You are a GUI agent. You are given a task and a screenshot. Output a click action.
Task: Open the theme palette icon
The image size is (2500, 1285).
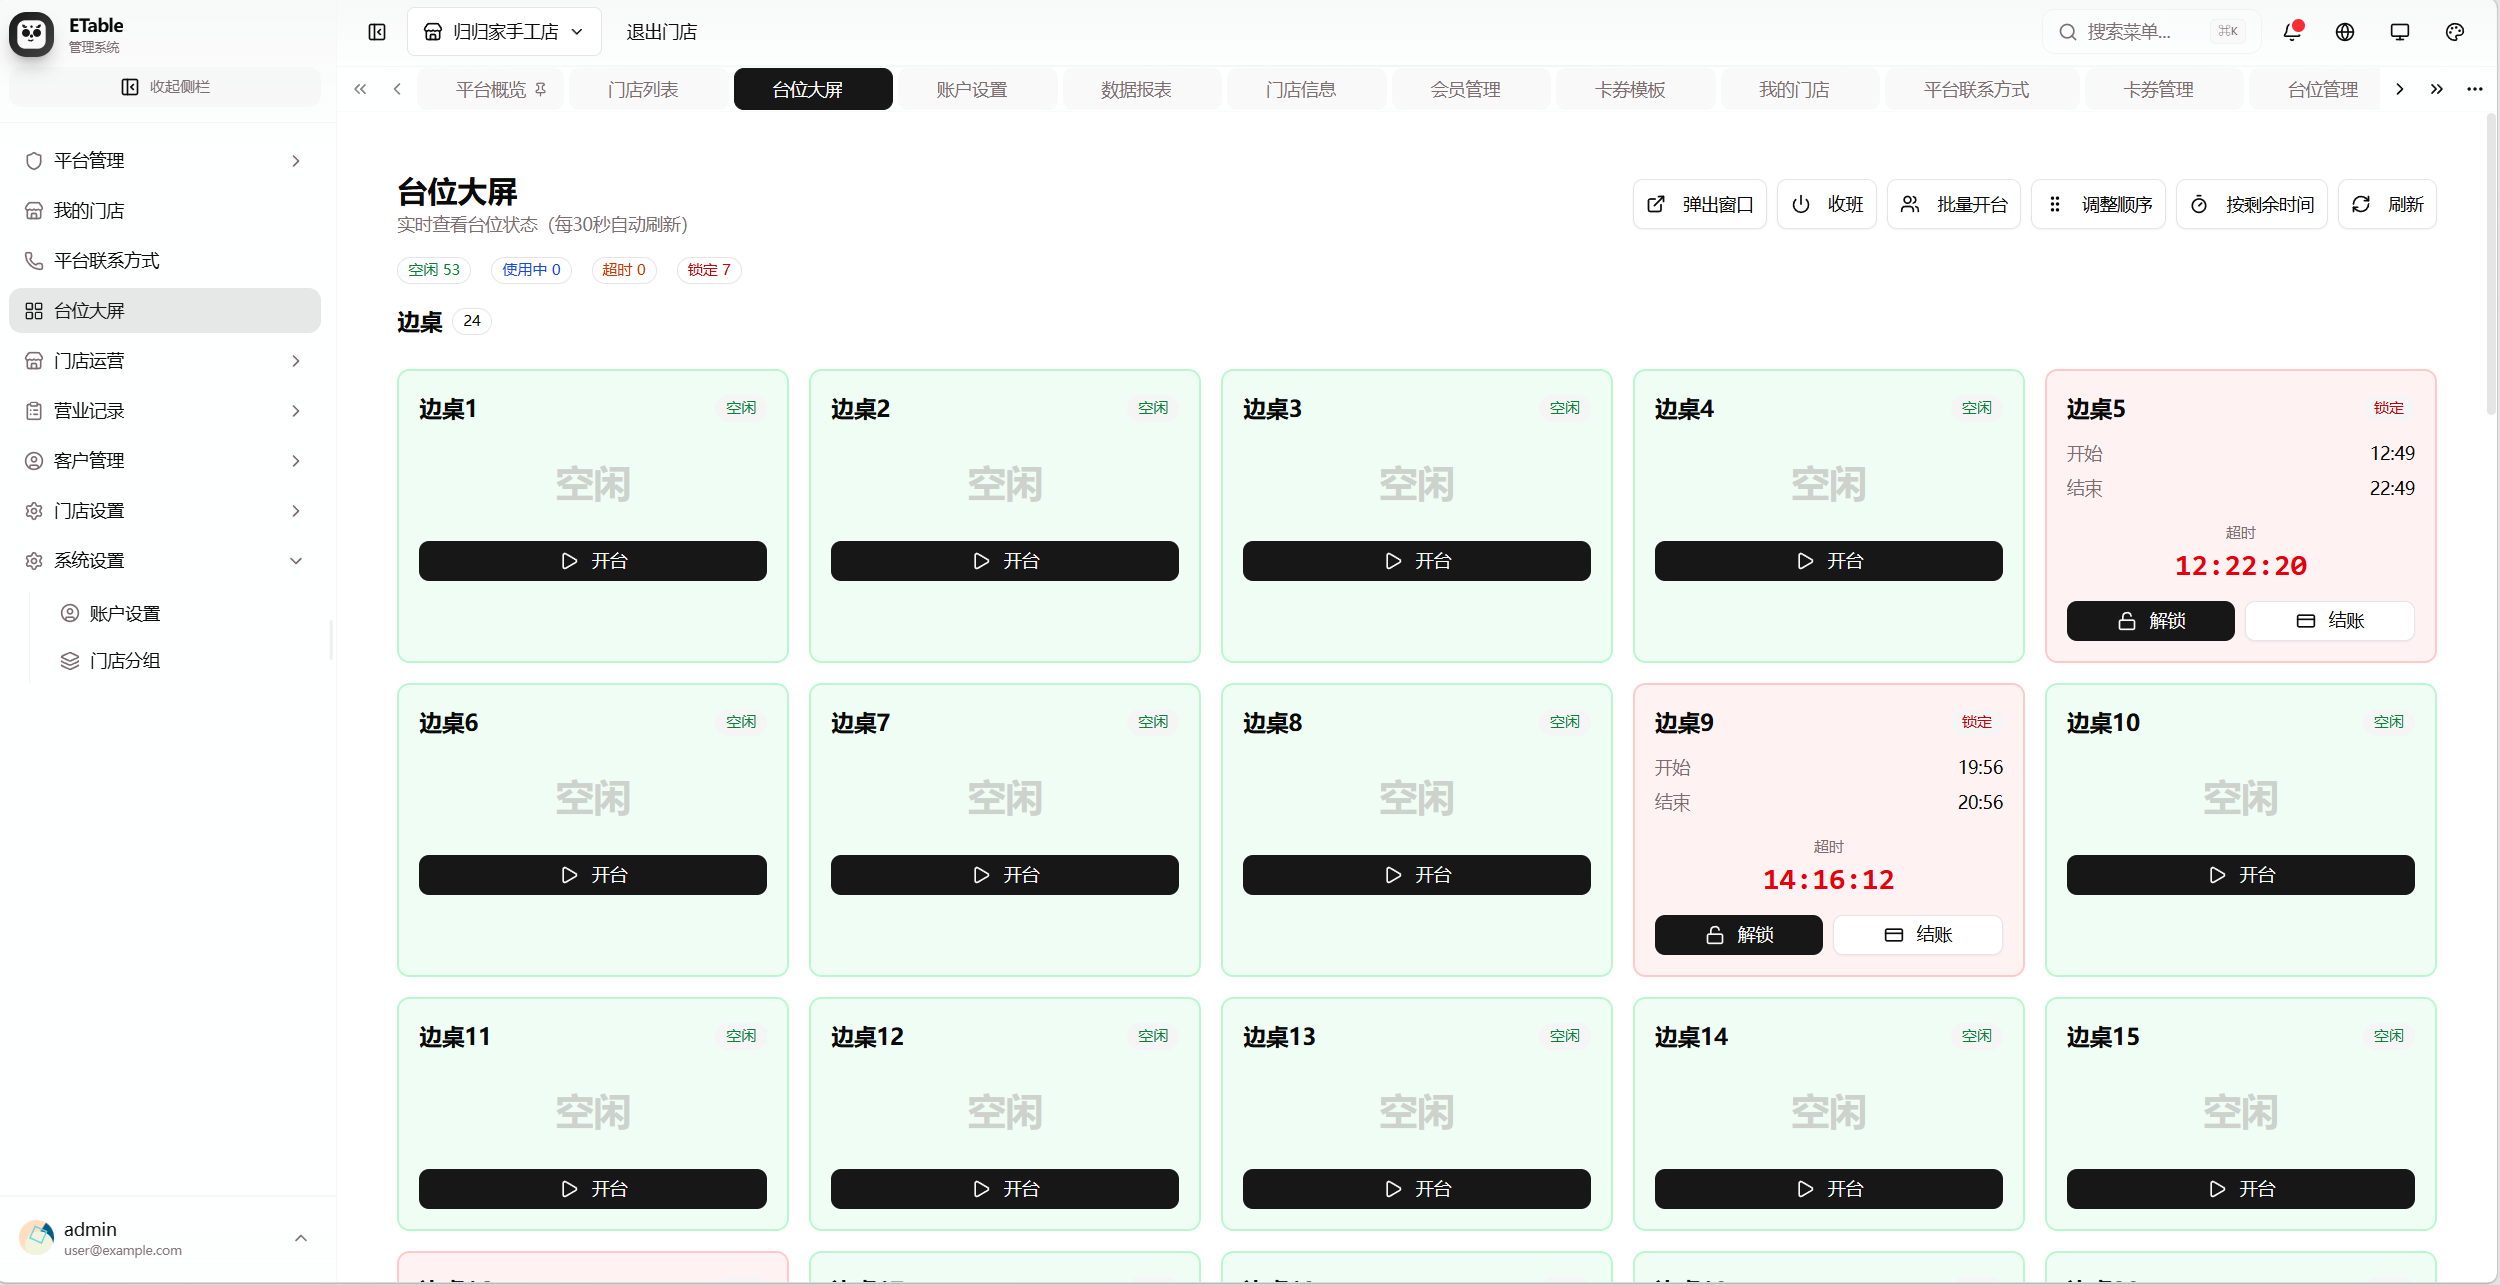coord(2455,32)
